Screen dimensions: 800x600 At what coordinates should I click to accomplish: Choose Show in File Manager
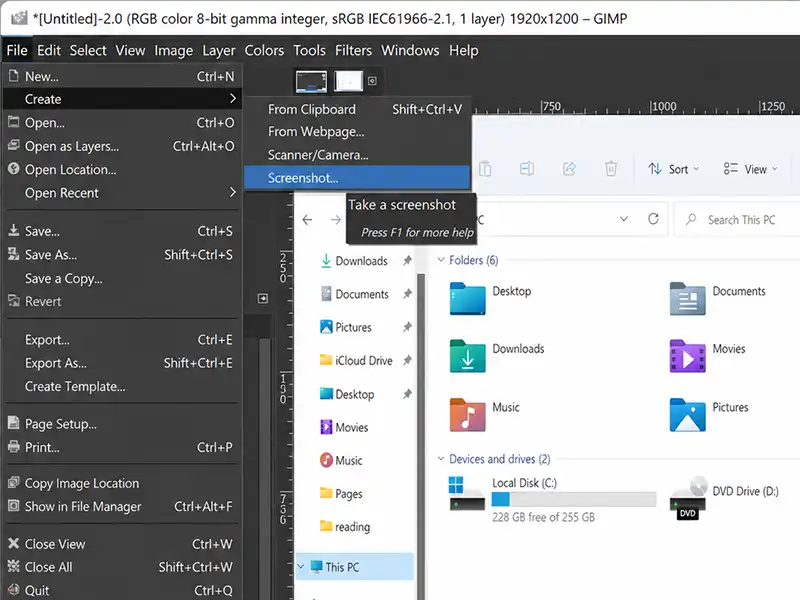pyautogui.click(x=121, y=507)
